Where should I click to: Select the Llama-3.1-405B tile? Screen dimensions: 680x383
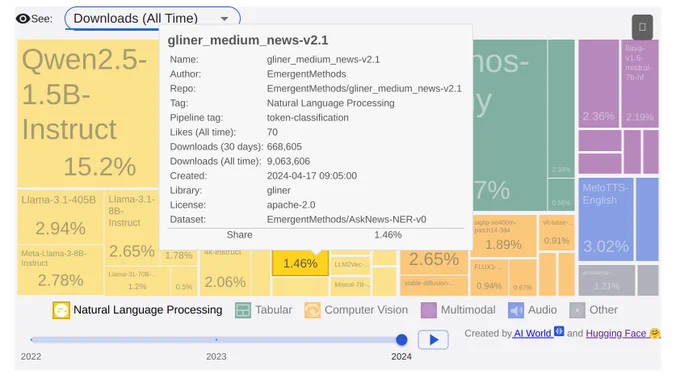point(60,217)
